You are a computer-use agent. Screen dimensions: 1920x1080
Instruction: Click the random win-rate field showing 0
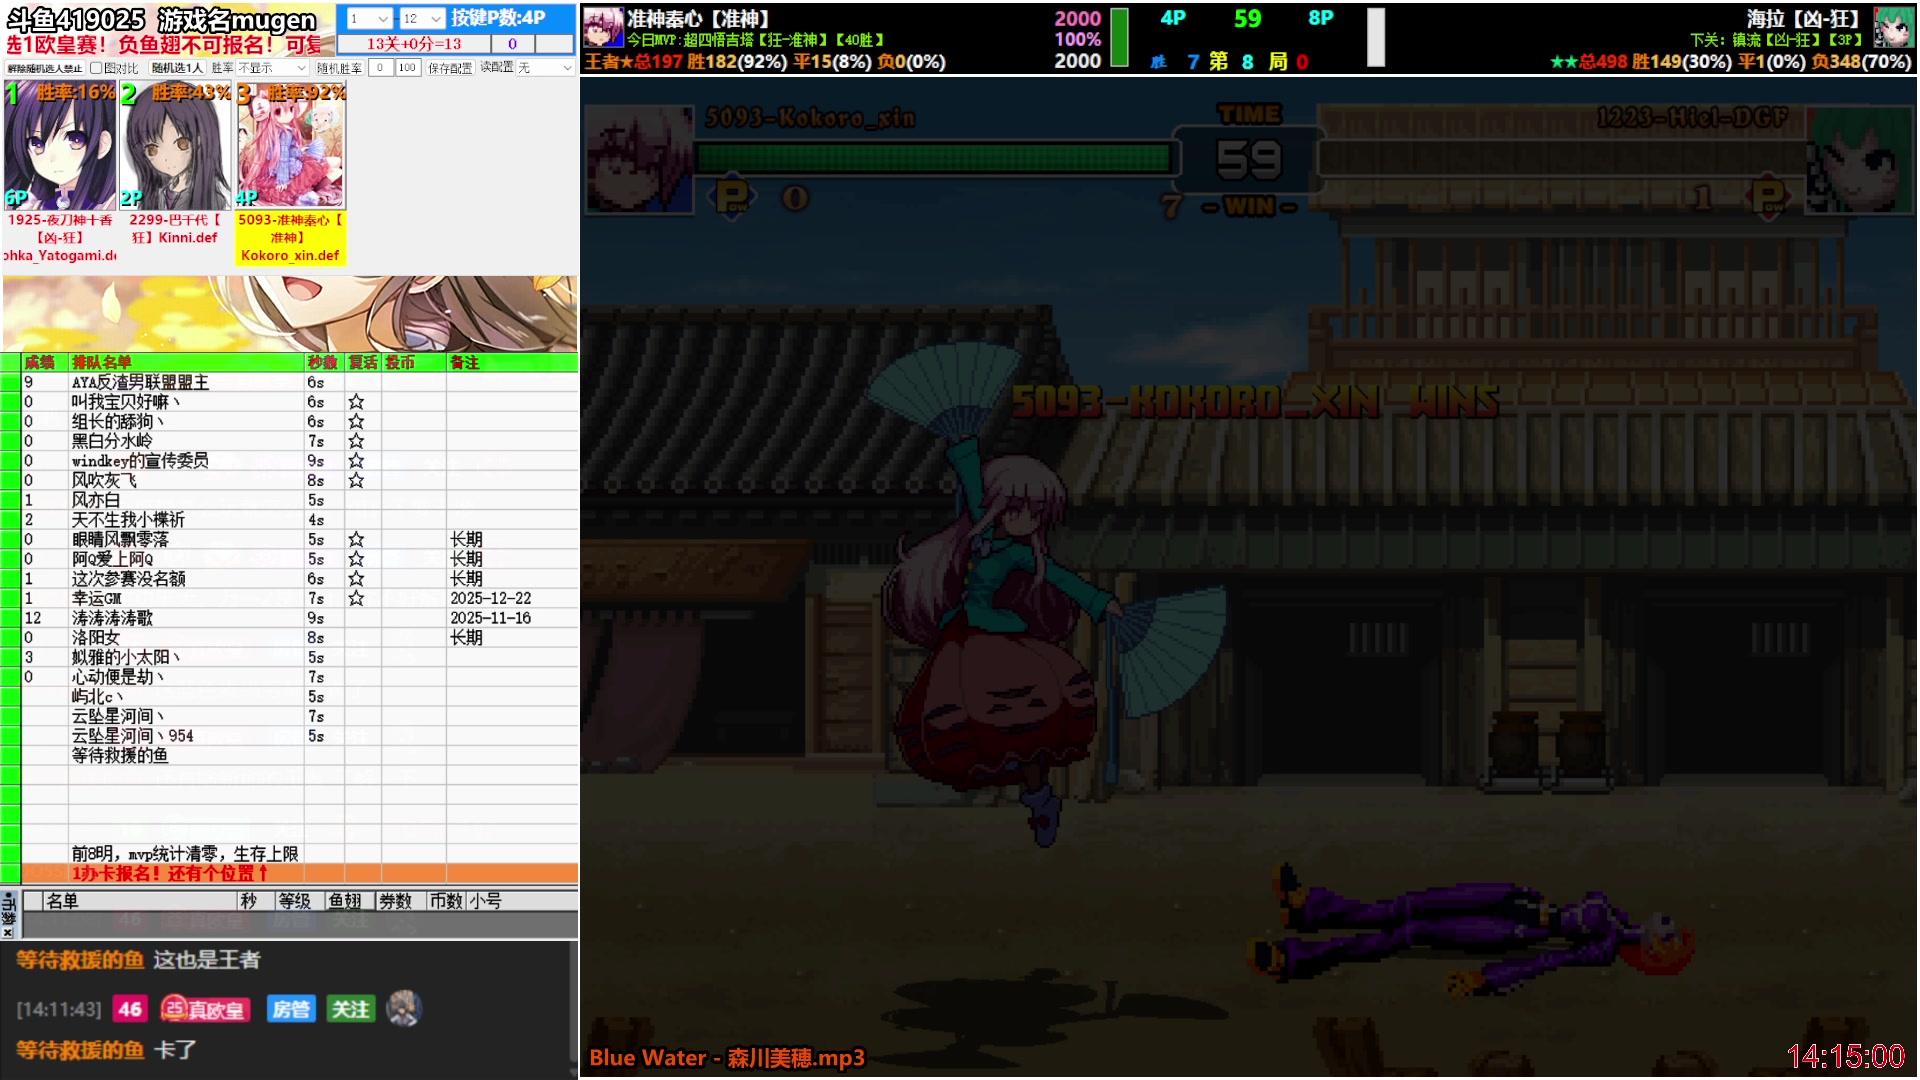click(x=380, y=68)
